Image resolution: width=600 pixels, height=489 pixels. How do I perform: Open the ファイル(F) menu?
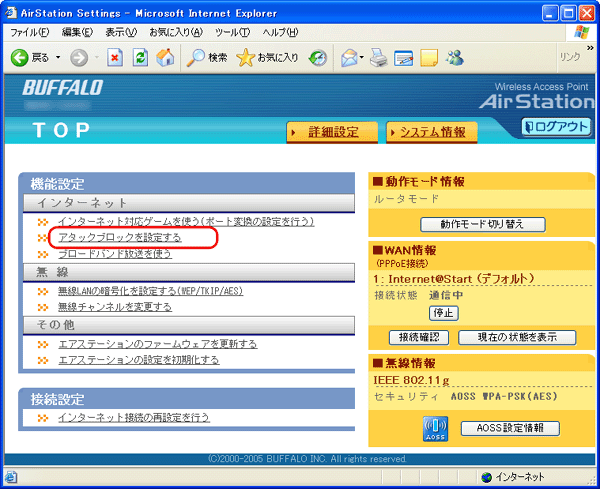tap(30, 32)
